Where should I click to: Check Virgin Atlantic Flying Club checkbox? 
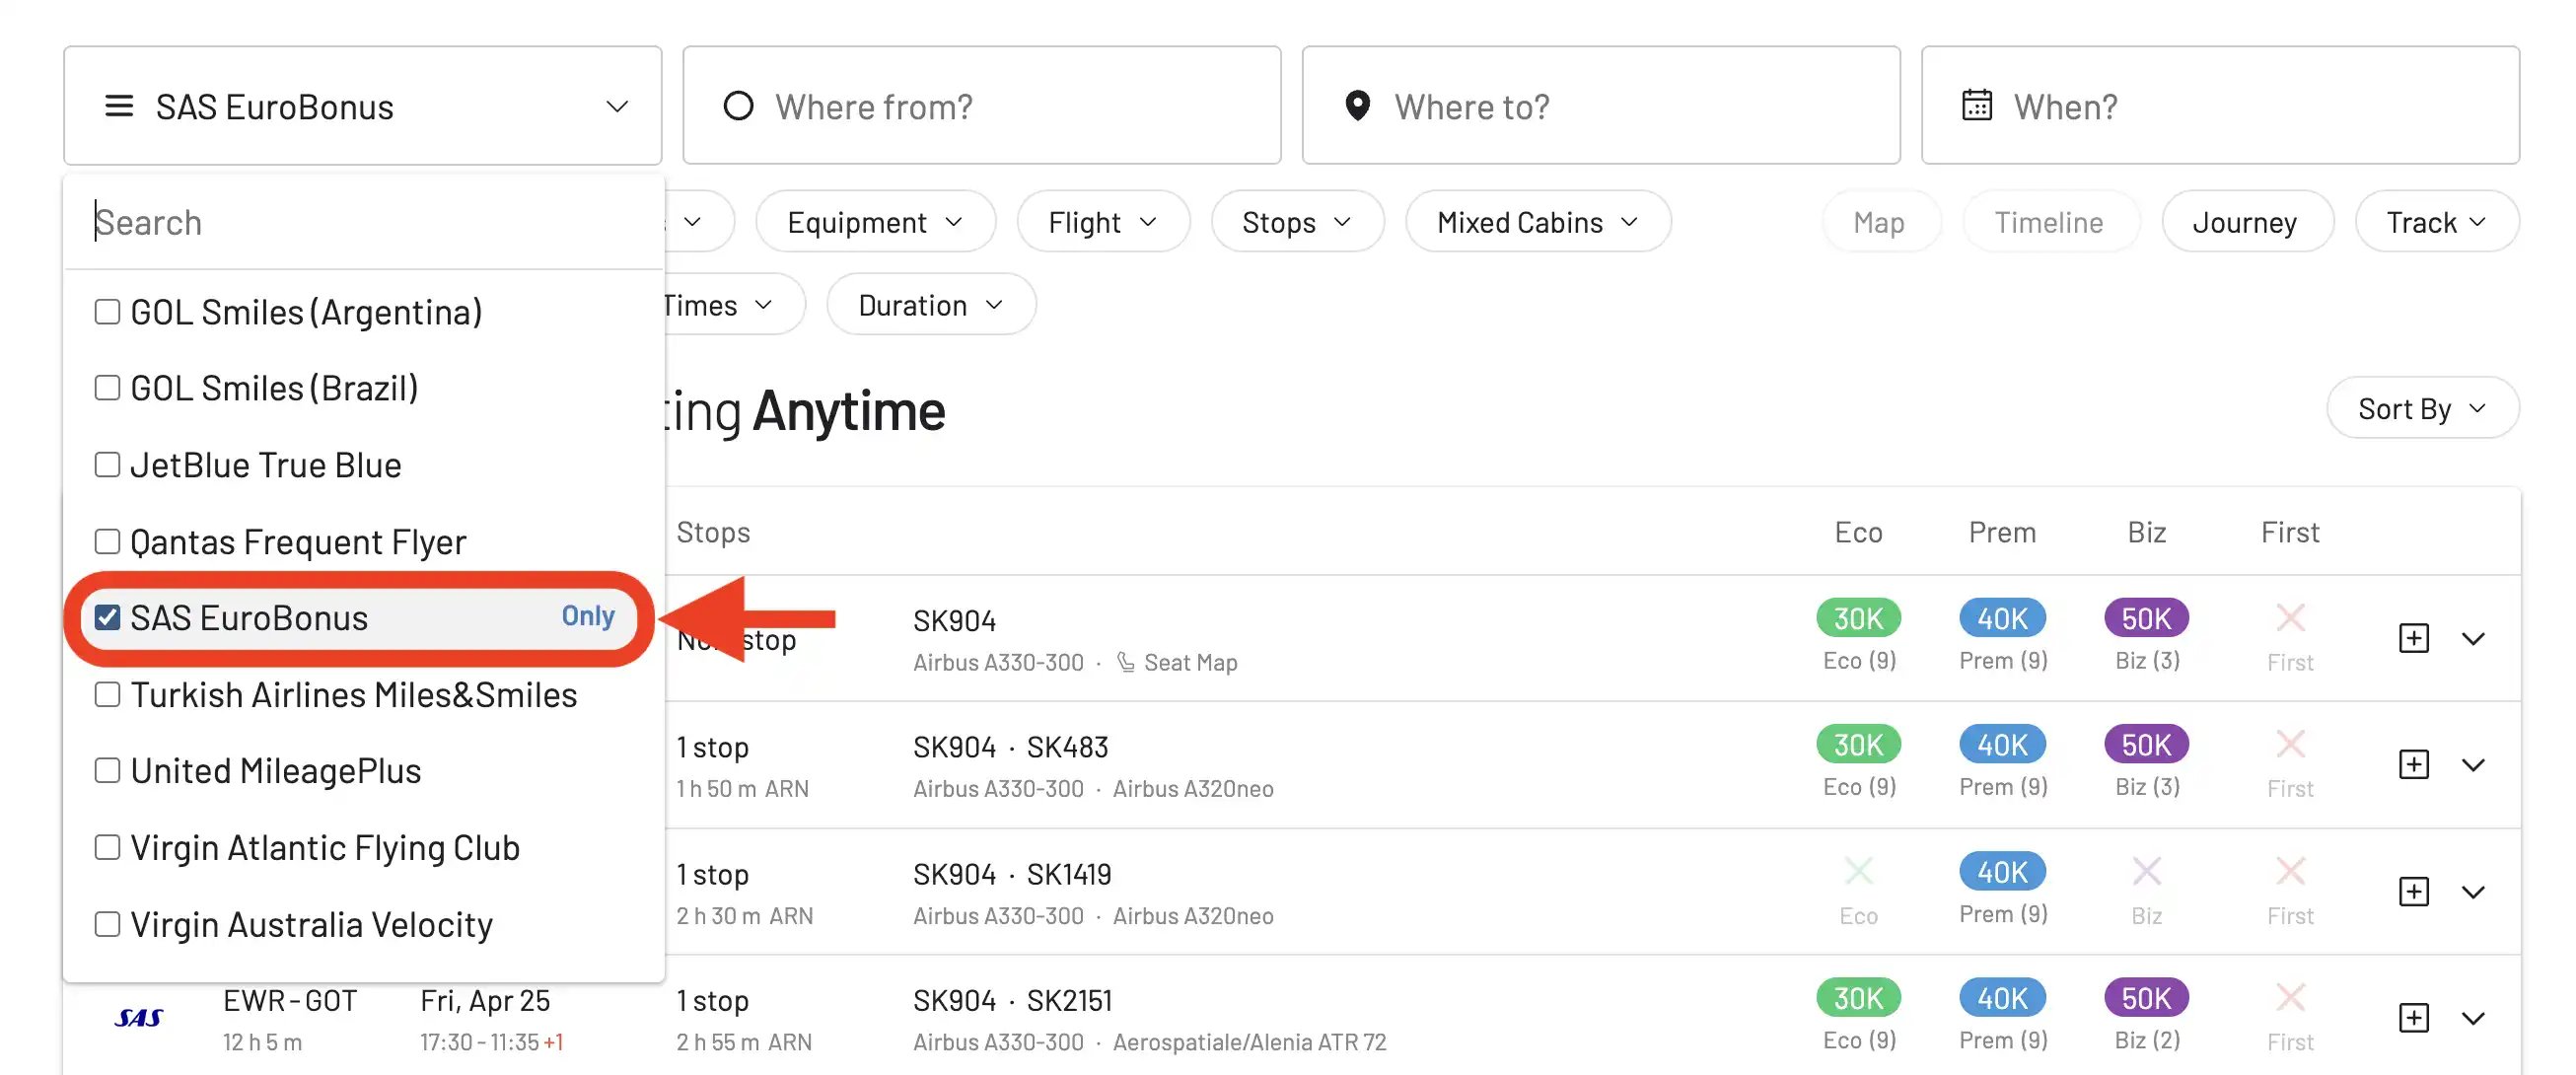[x=107, y=847]
